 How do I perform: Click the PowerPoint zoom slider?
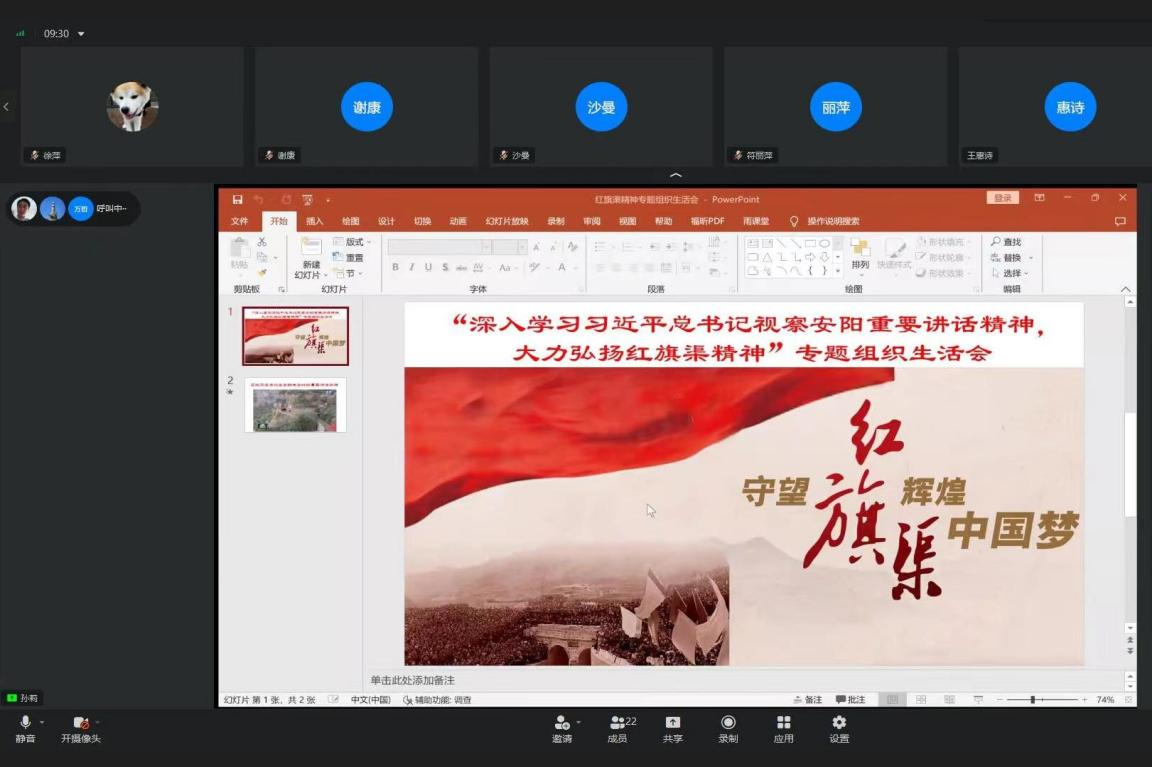(x=1033, y=700)
